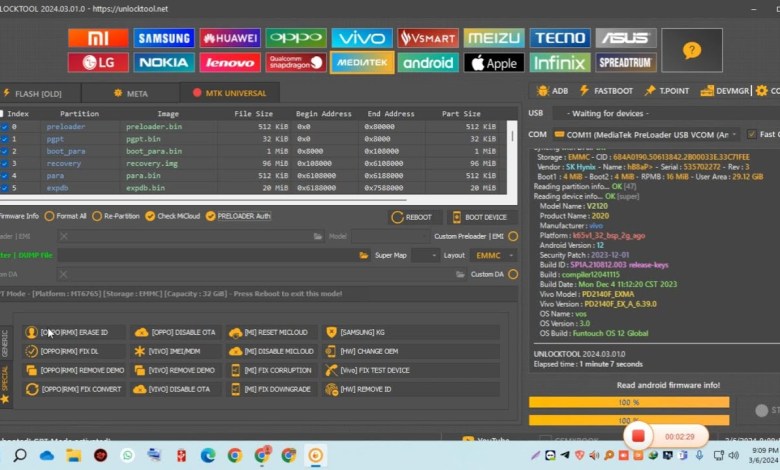Toggle PRELOADER Auth option

tap(238, 216)
